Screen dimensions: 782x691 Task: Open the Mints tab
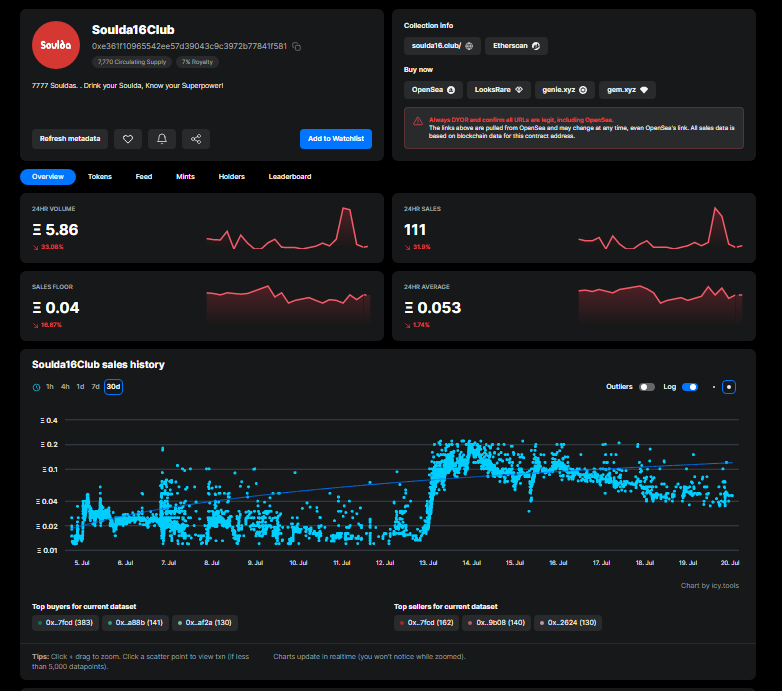(185, 176)
